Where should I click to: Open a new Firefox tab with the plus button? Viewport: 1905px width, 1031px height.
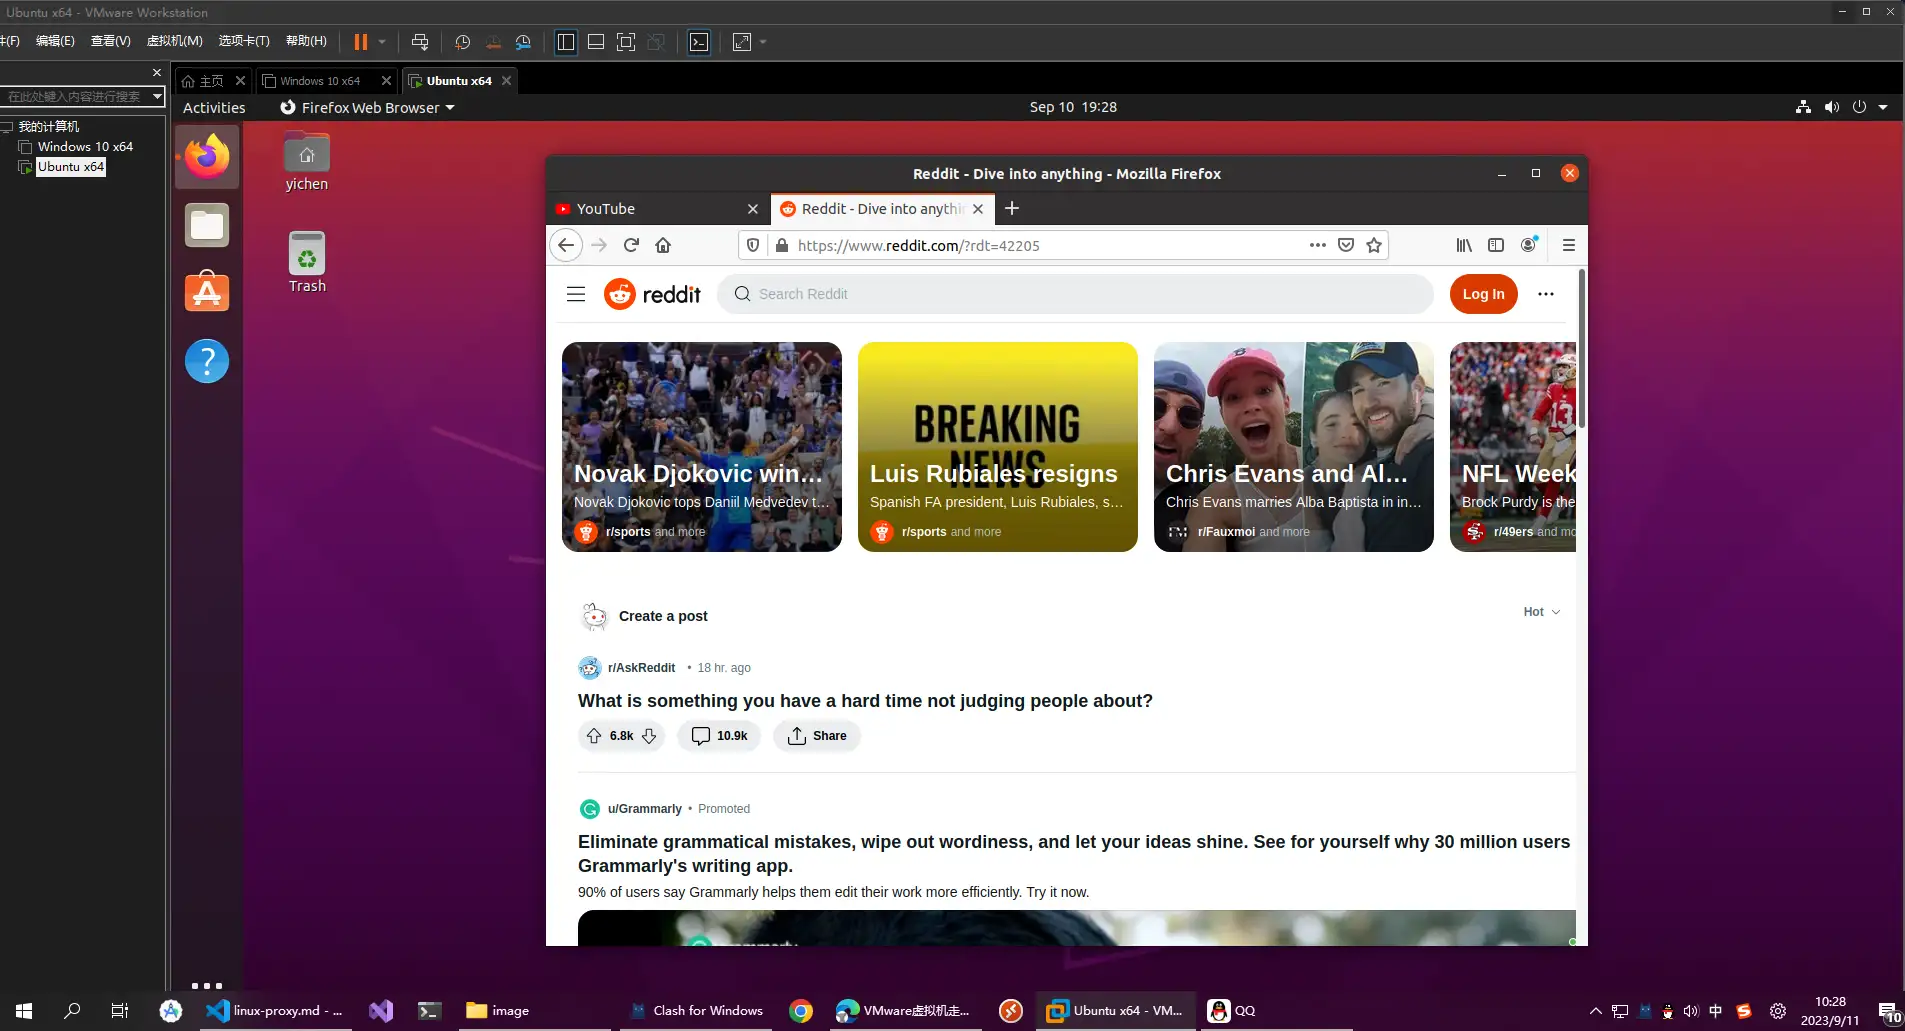tap(1012, 208)
